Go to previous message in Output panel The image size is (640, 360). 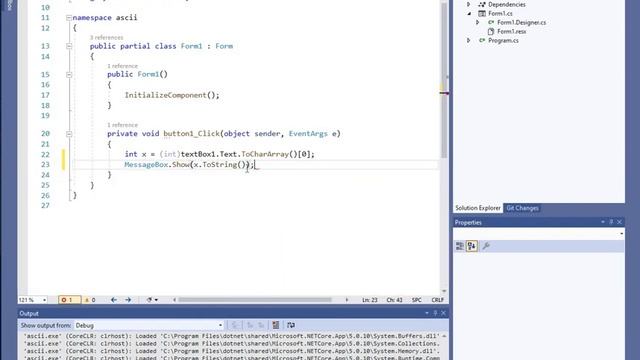[250, 325]
